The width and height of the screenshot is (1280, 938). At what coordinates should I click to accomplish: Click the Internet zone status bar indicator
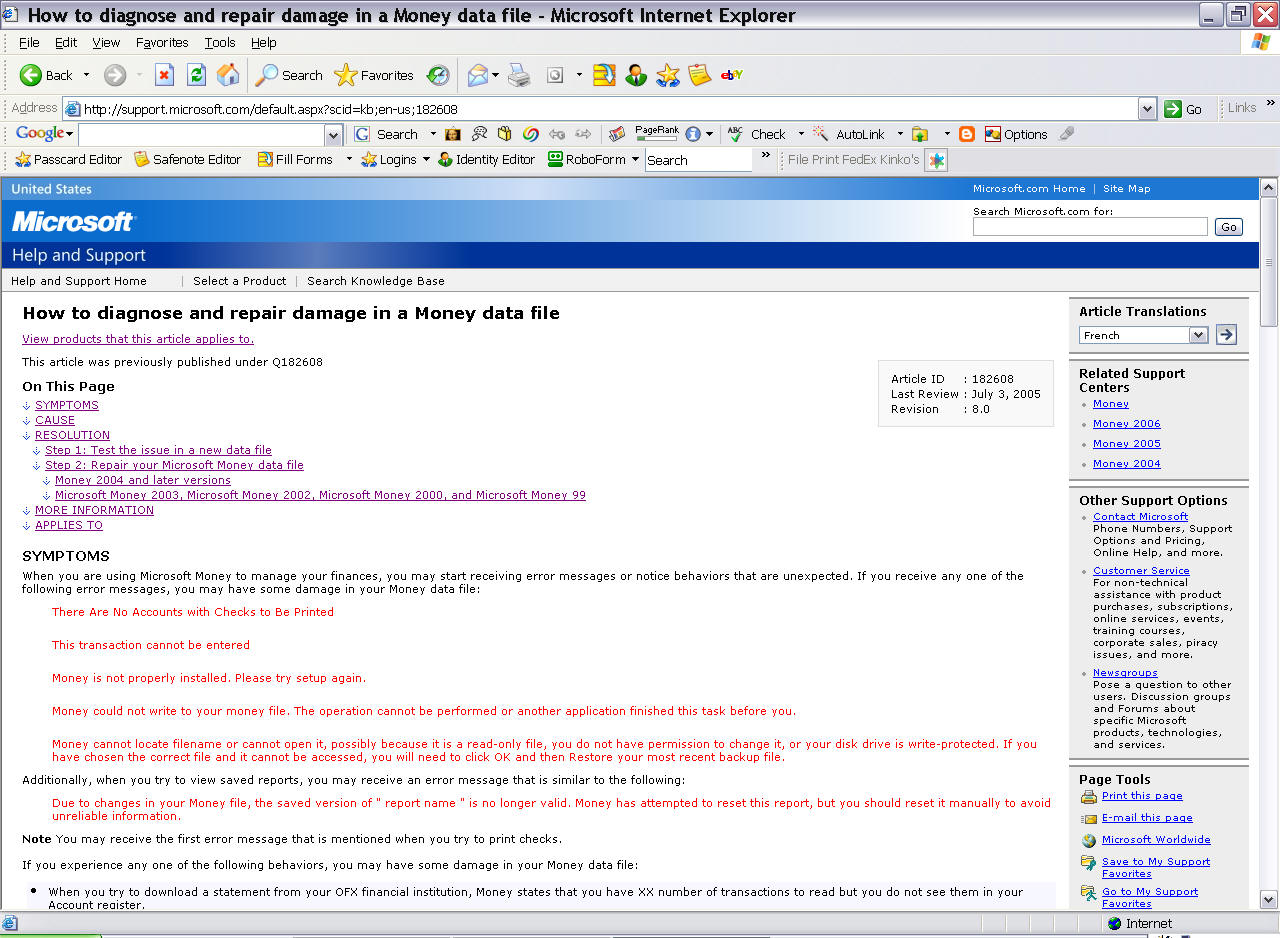(x=1140, y=923)
